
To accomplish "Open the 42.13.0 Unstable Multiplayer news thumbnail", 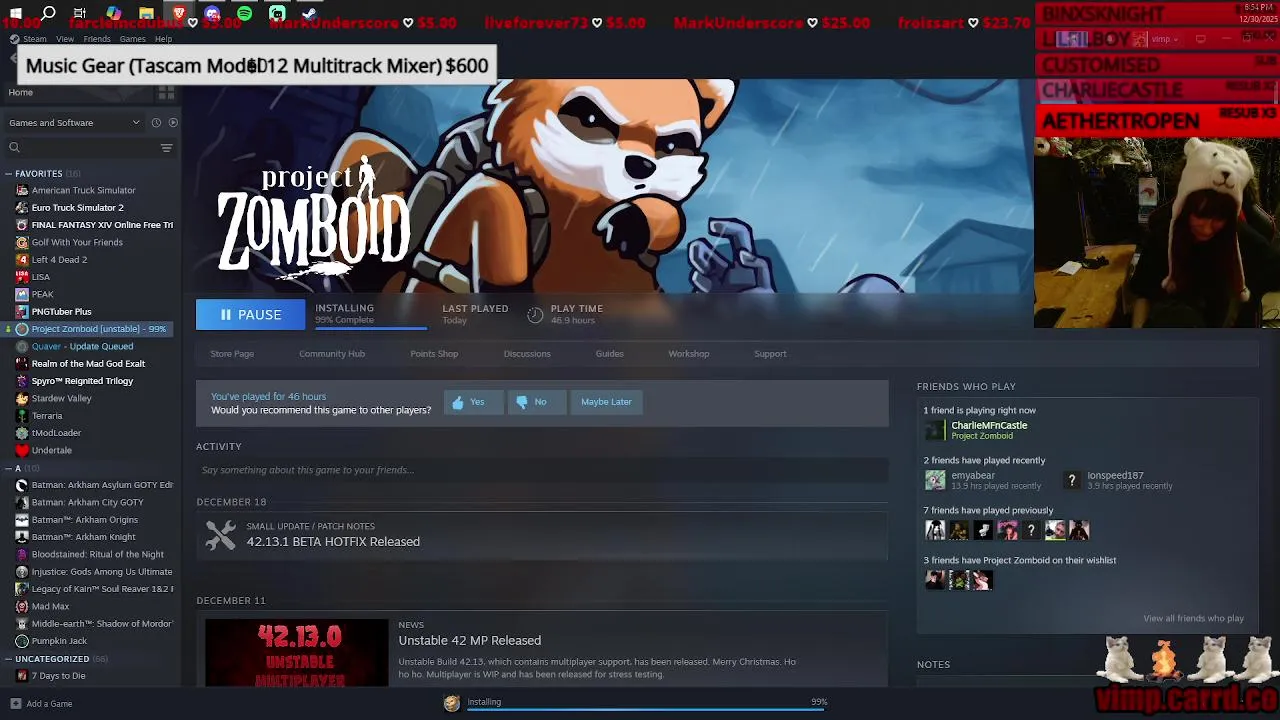I will pyautogui.click(x=296, y=653).
